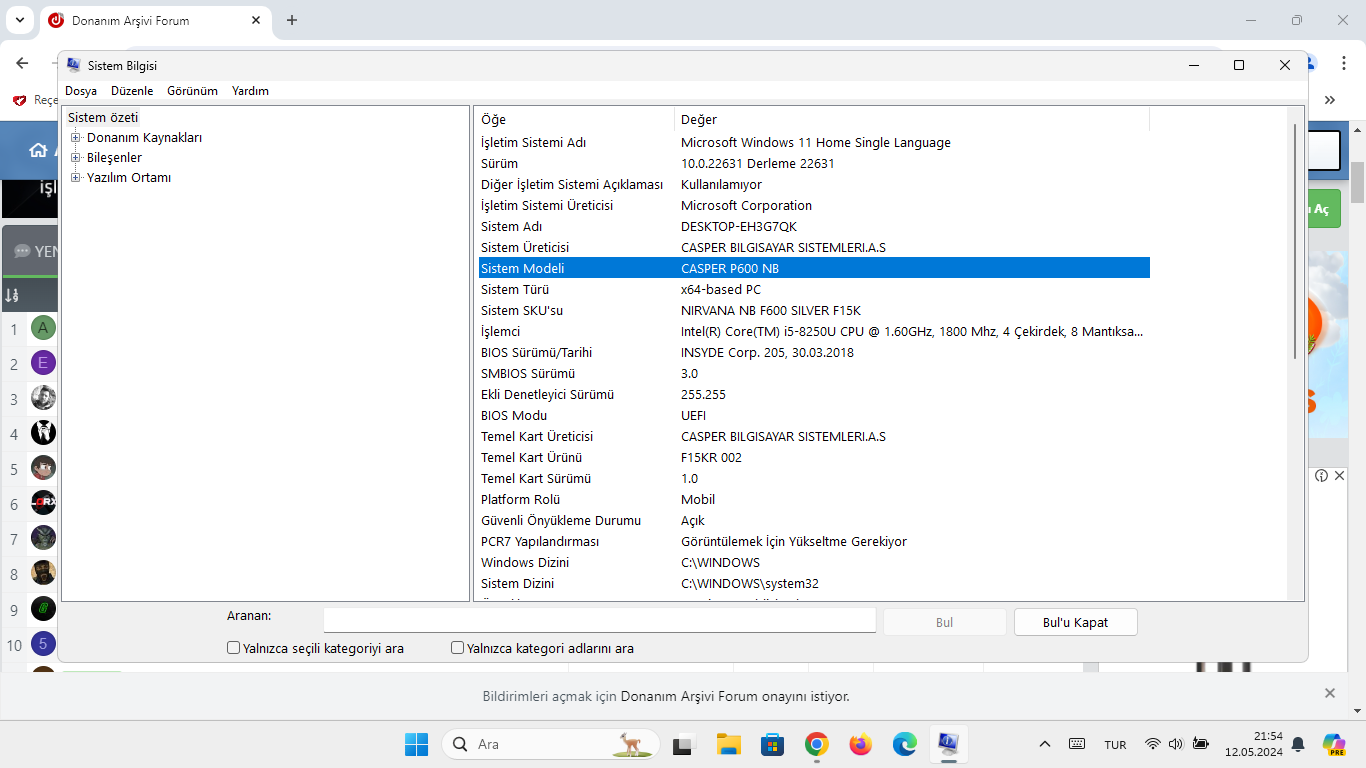The width and height of the screenshot is (1366, 768).
Task: Click the Sistem Bilgisi title bar icon
Action: [x=73, y=65]
